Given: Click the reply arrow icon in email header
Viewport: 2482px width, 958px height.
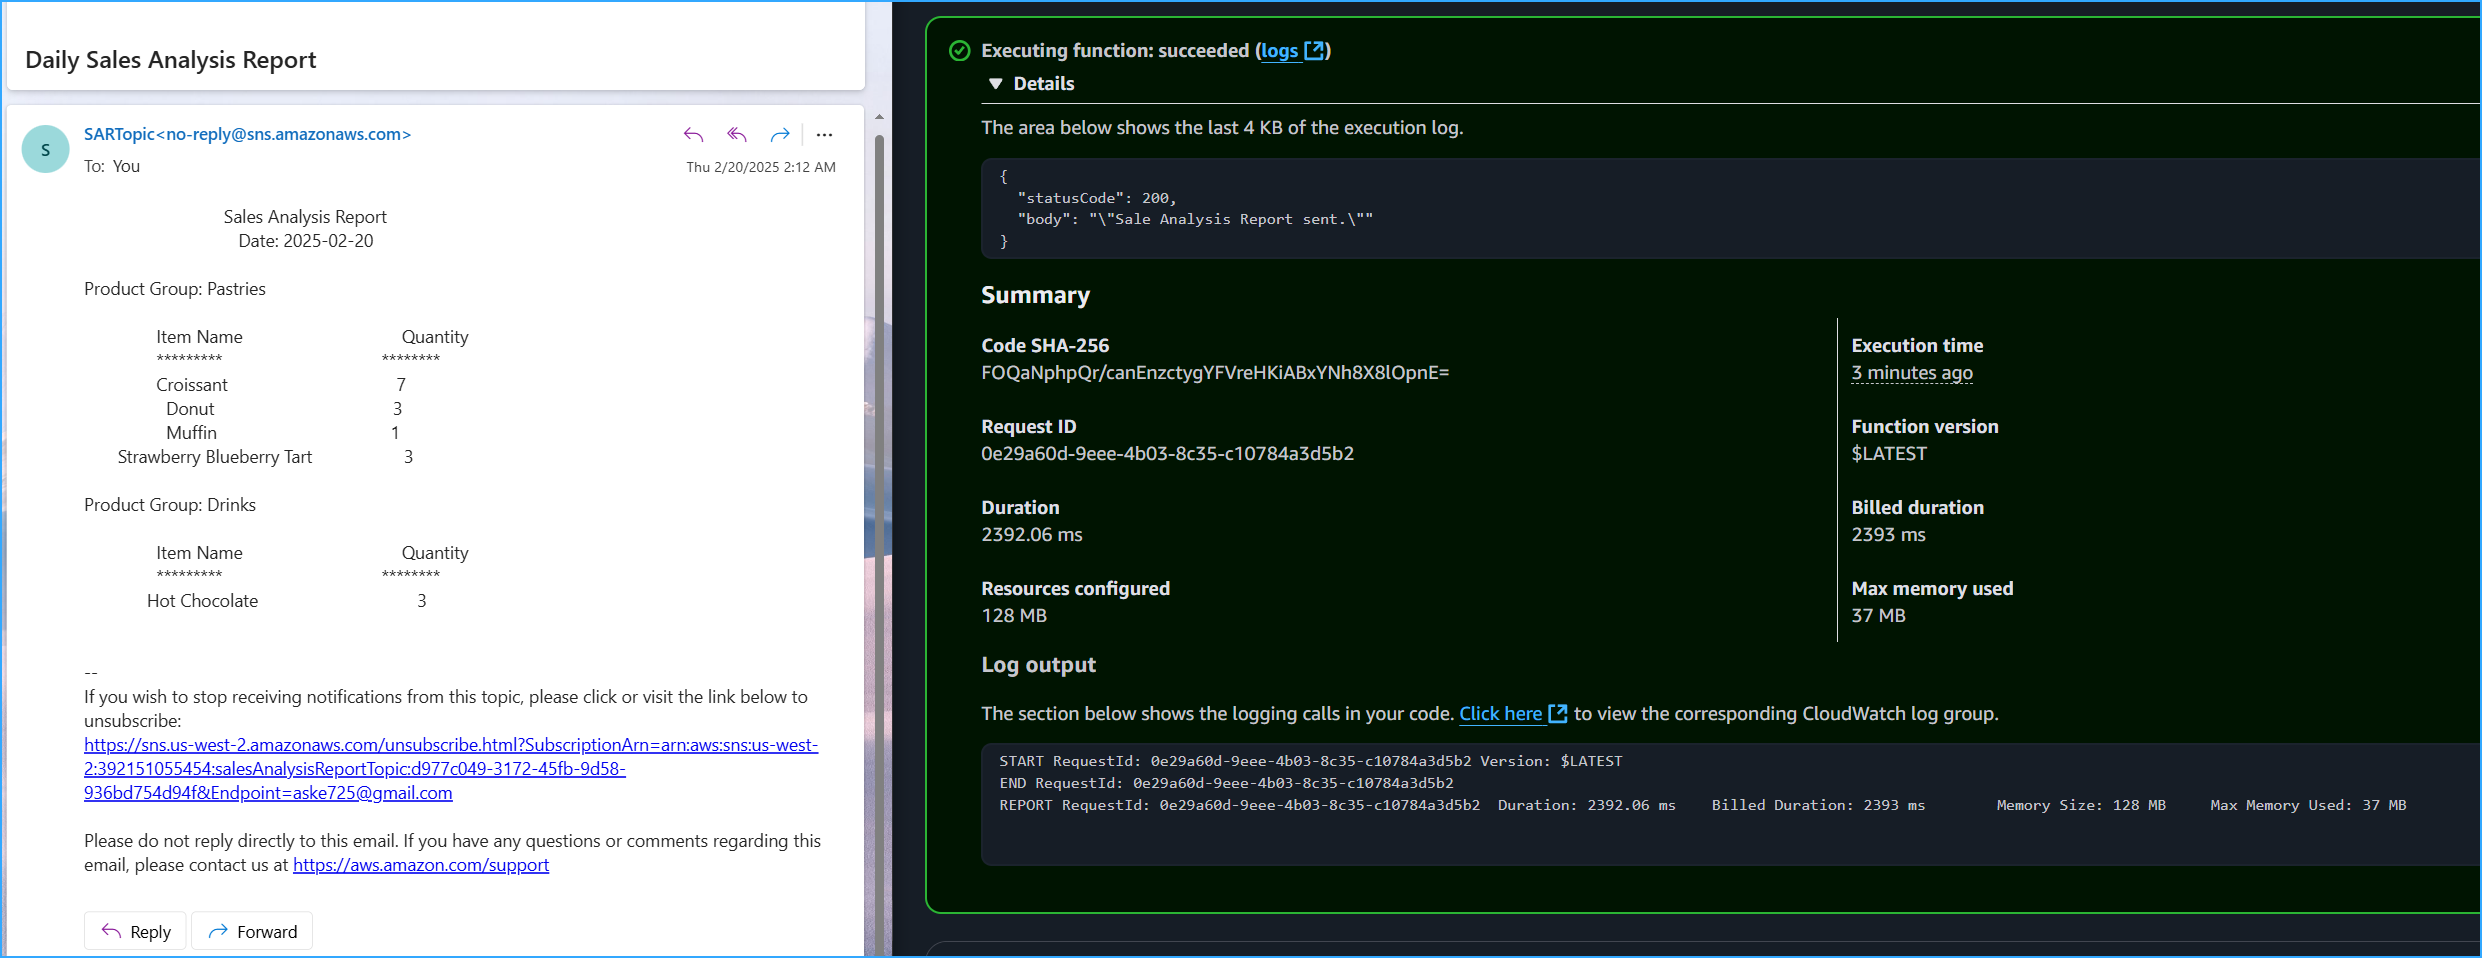Looking at the screenshot, I should [x=693, y=135].
